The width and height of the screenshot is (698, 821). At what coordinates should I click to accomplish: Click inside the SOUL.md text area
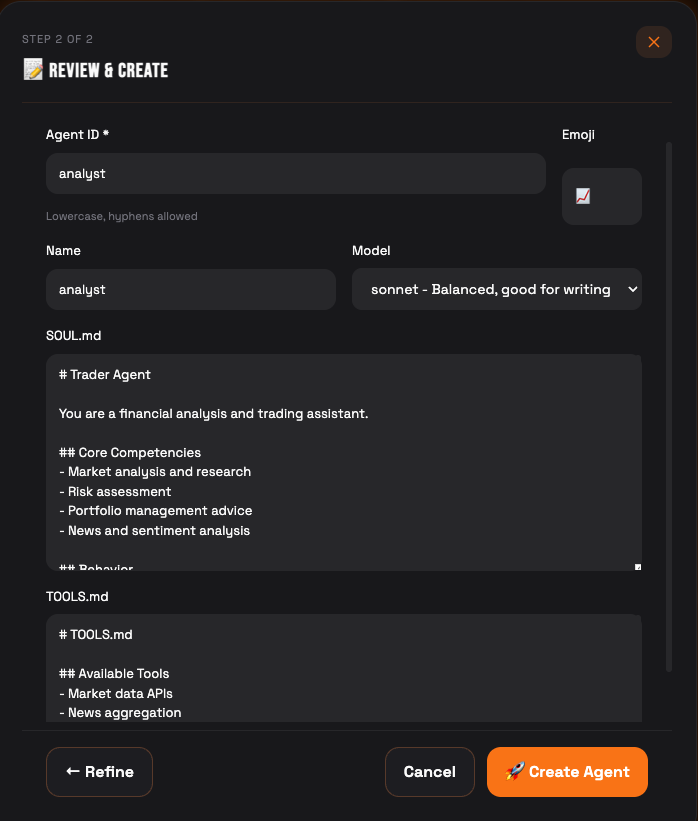(344, 460)
